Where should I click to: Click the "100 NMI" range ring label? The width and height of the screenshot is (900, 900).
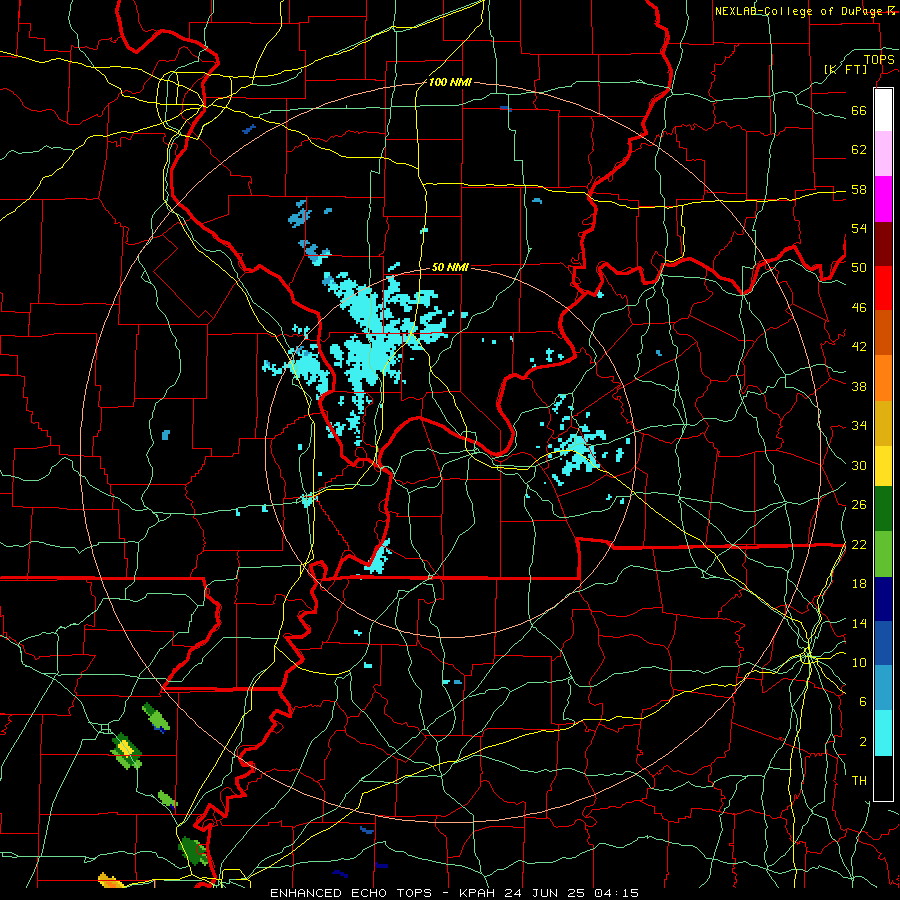(450, 82)
